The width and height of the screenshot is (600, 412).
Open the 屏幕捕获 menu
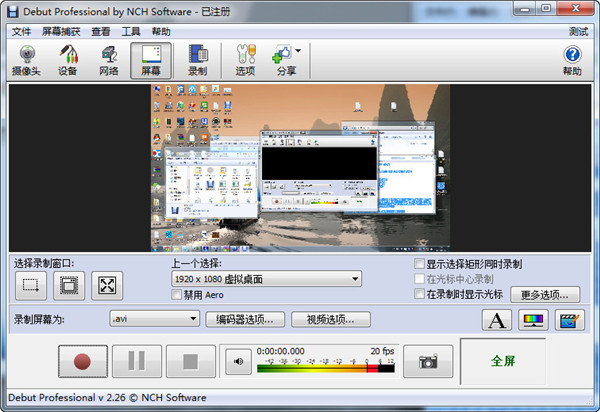[61, 31]
